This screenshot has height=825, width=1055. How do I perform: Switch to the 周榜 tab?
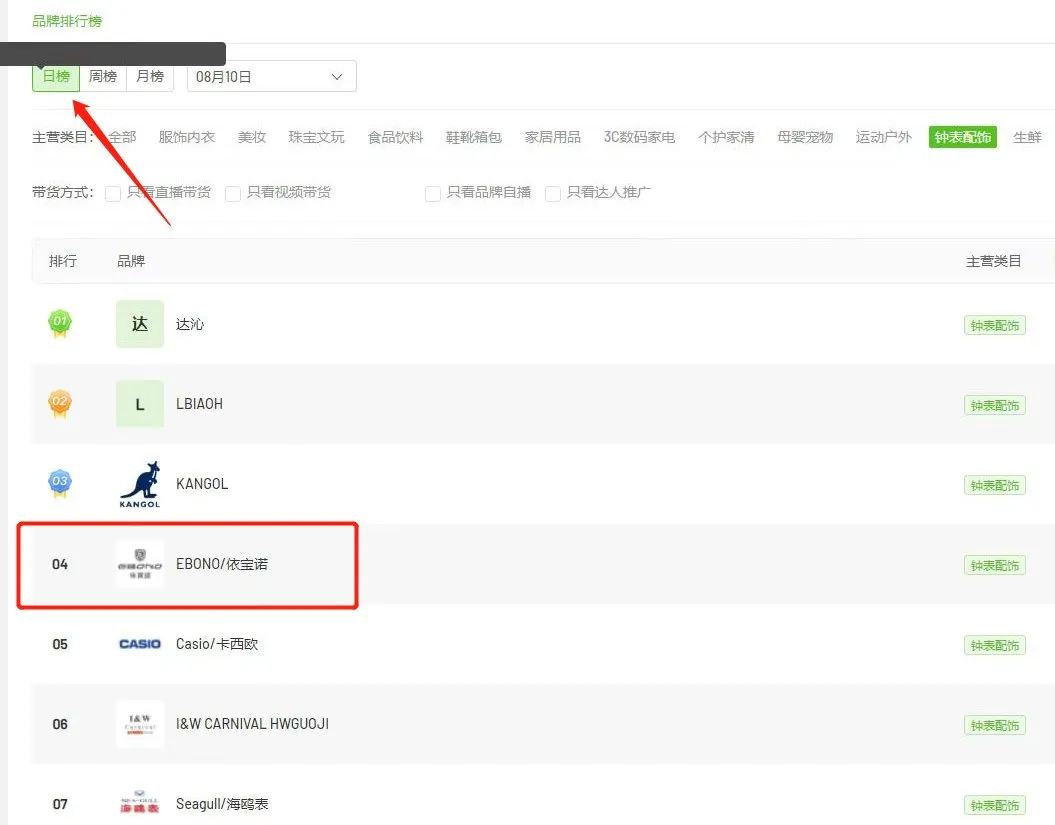[103, 77]
